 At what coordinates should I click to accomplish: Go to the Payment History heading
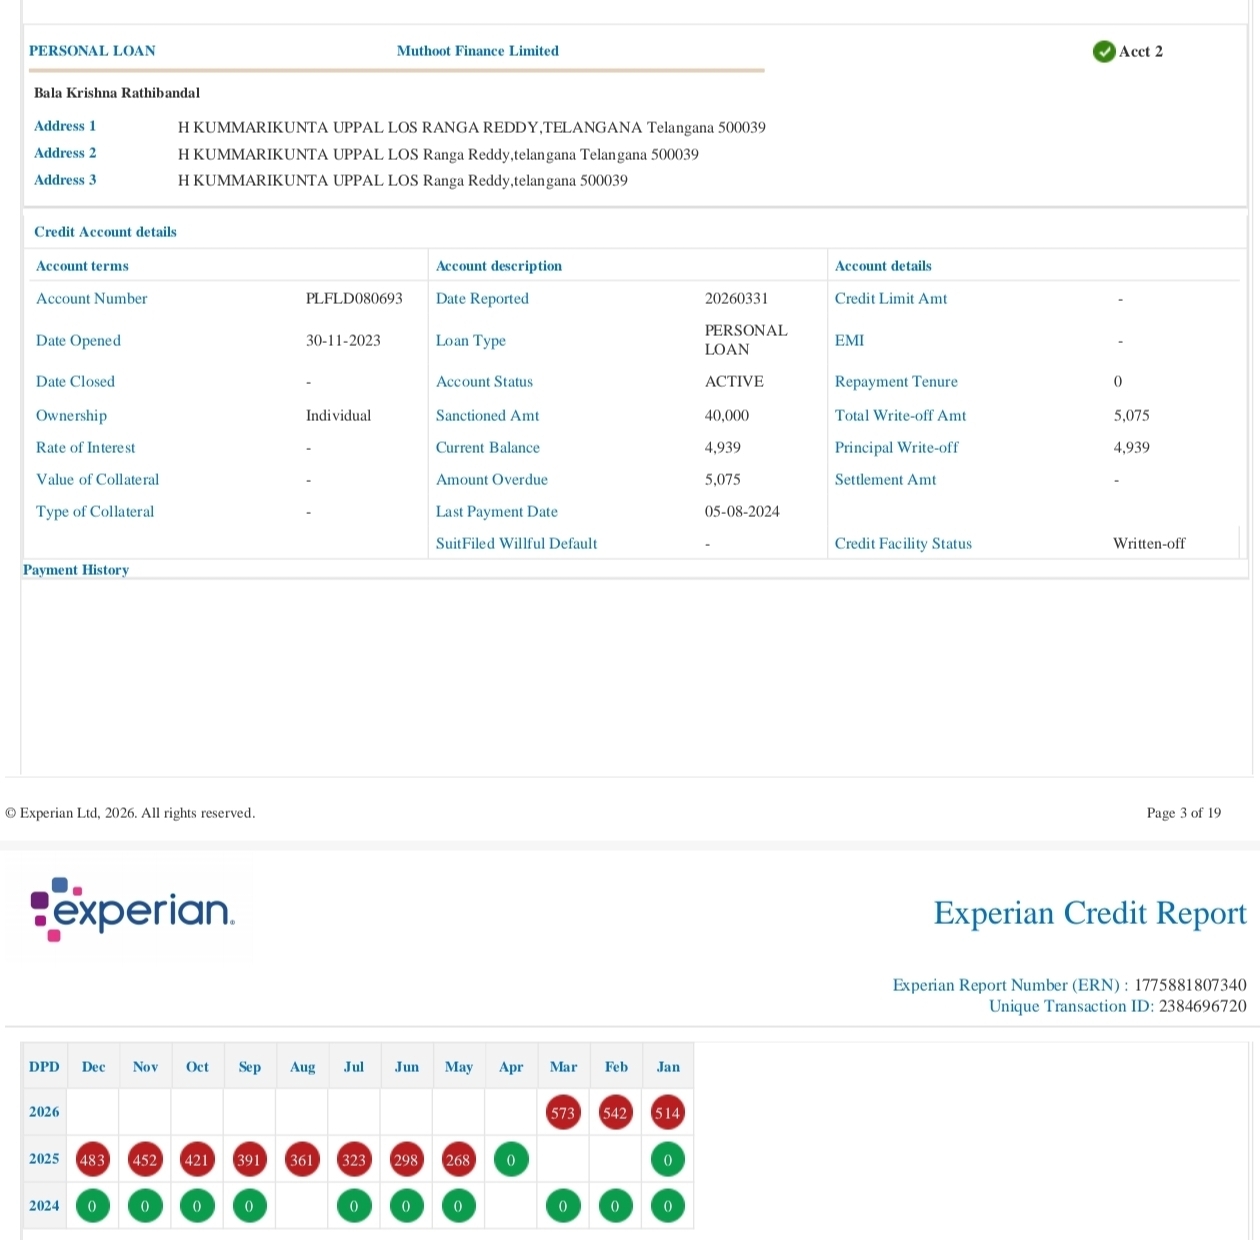tap(76, 570)
